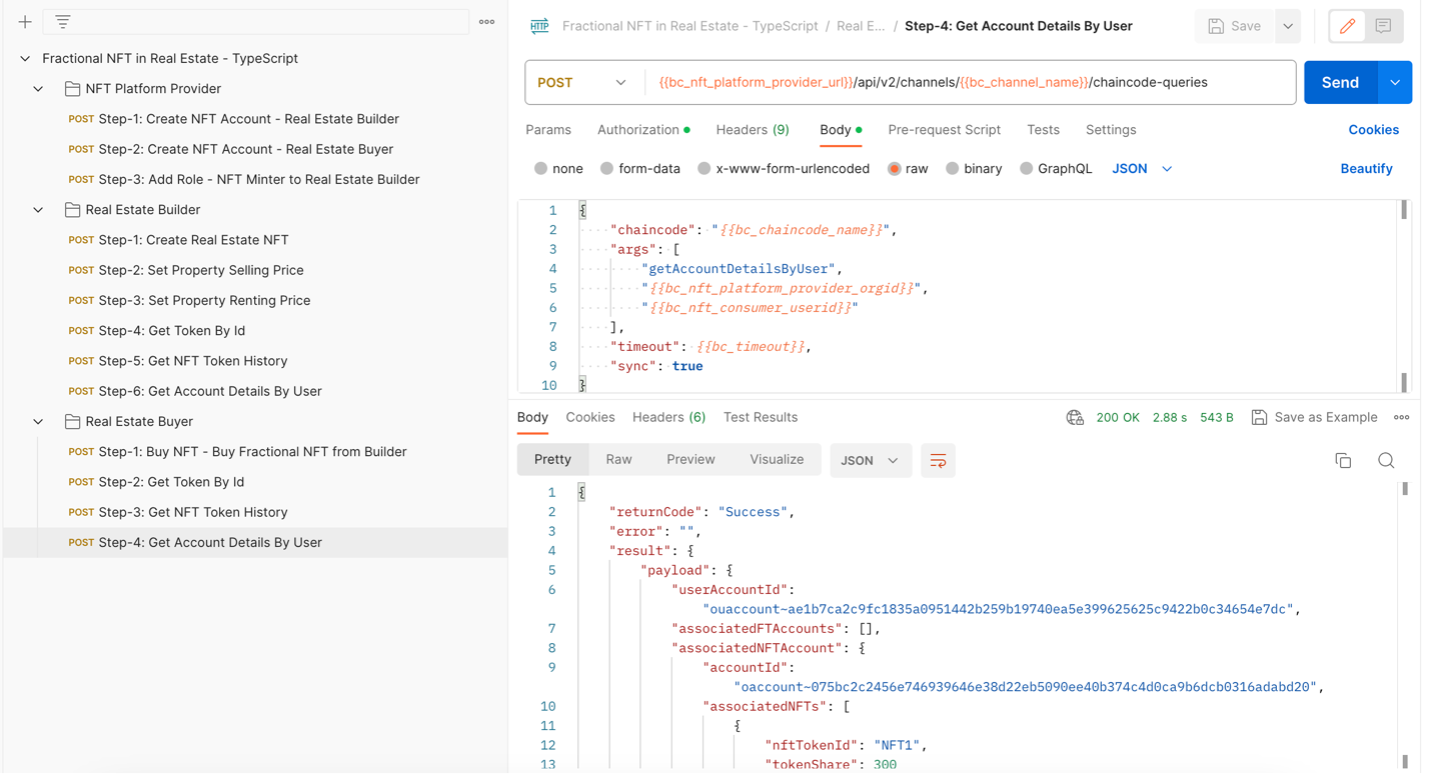Click the search icon in response panel
Screen dimensions: 1430x776
1386,460
